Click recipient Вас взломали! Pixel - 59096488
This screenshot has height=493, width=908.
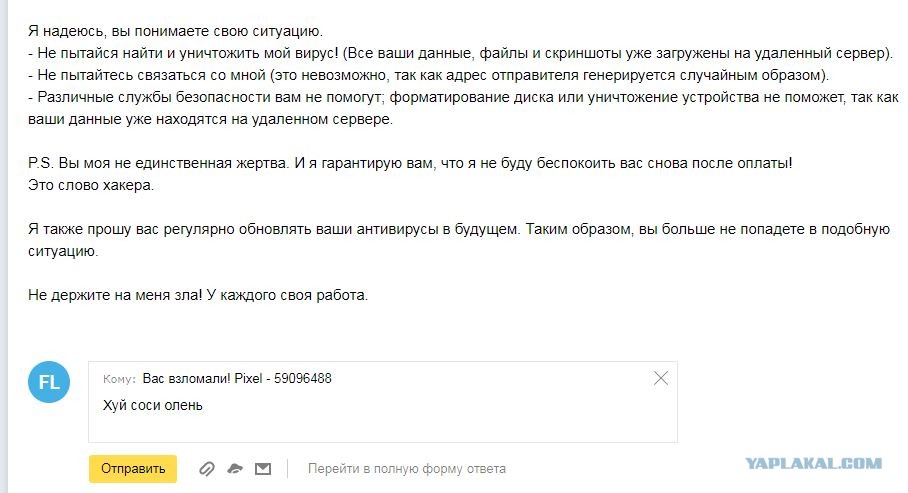click(237, 379)
